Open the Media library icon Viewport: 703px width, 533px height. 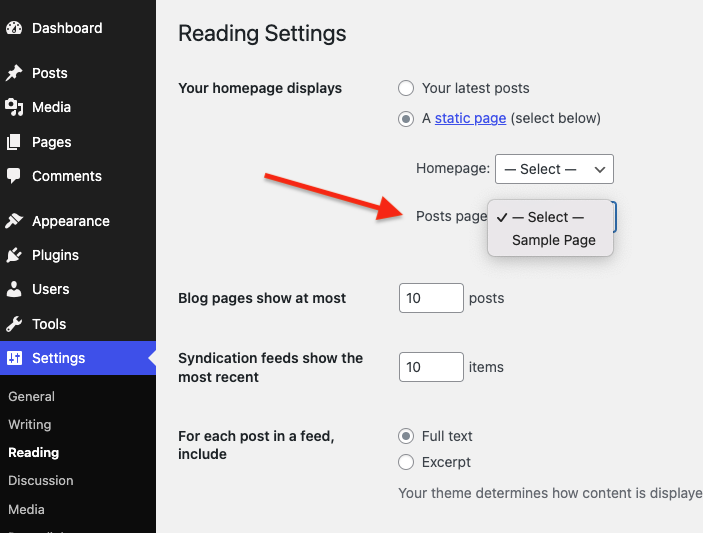[x=14, y=107]
